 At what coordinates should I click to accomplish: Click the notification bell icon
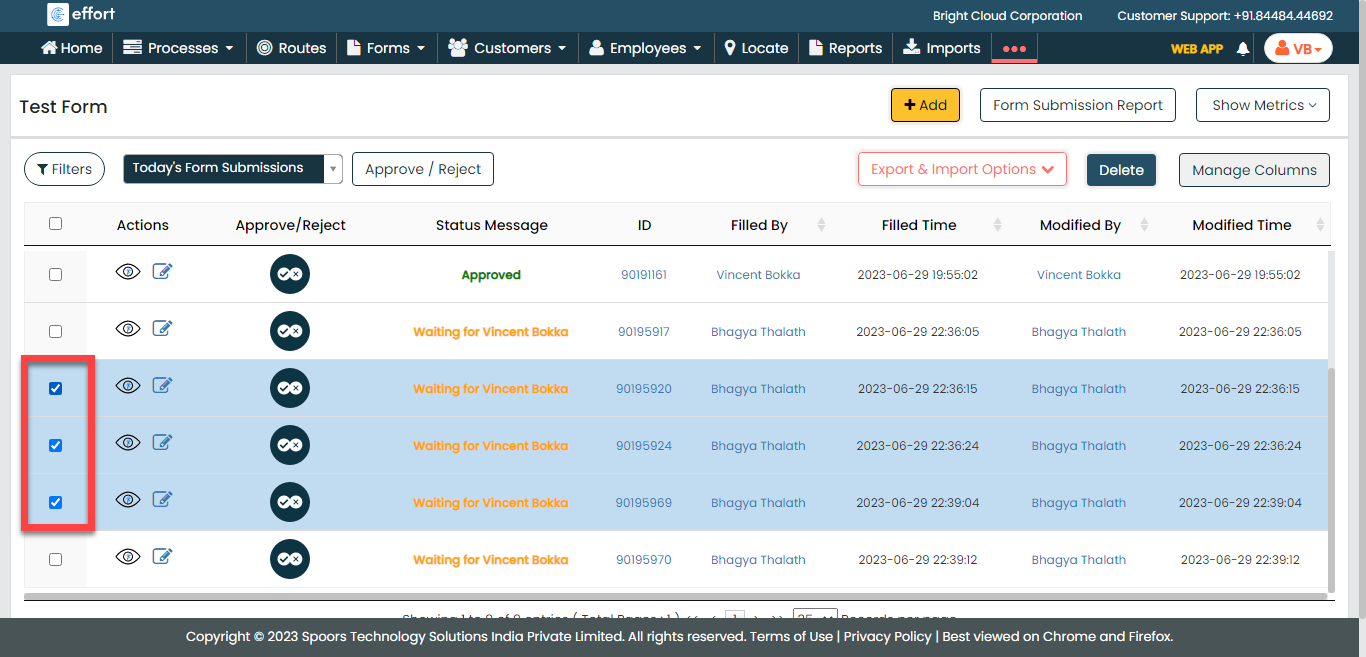click(x=1243, y=48)
